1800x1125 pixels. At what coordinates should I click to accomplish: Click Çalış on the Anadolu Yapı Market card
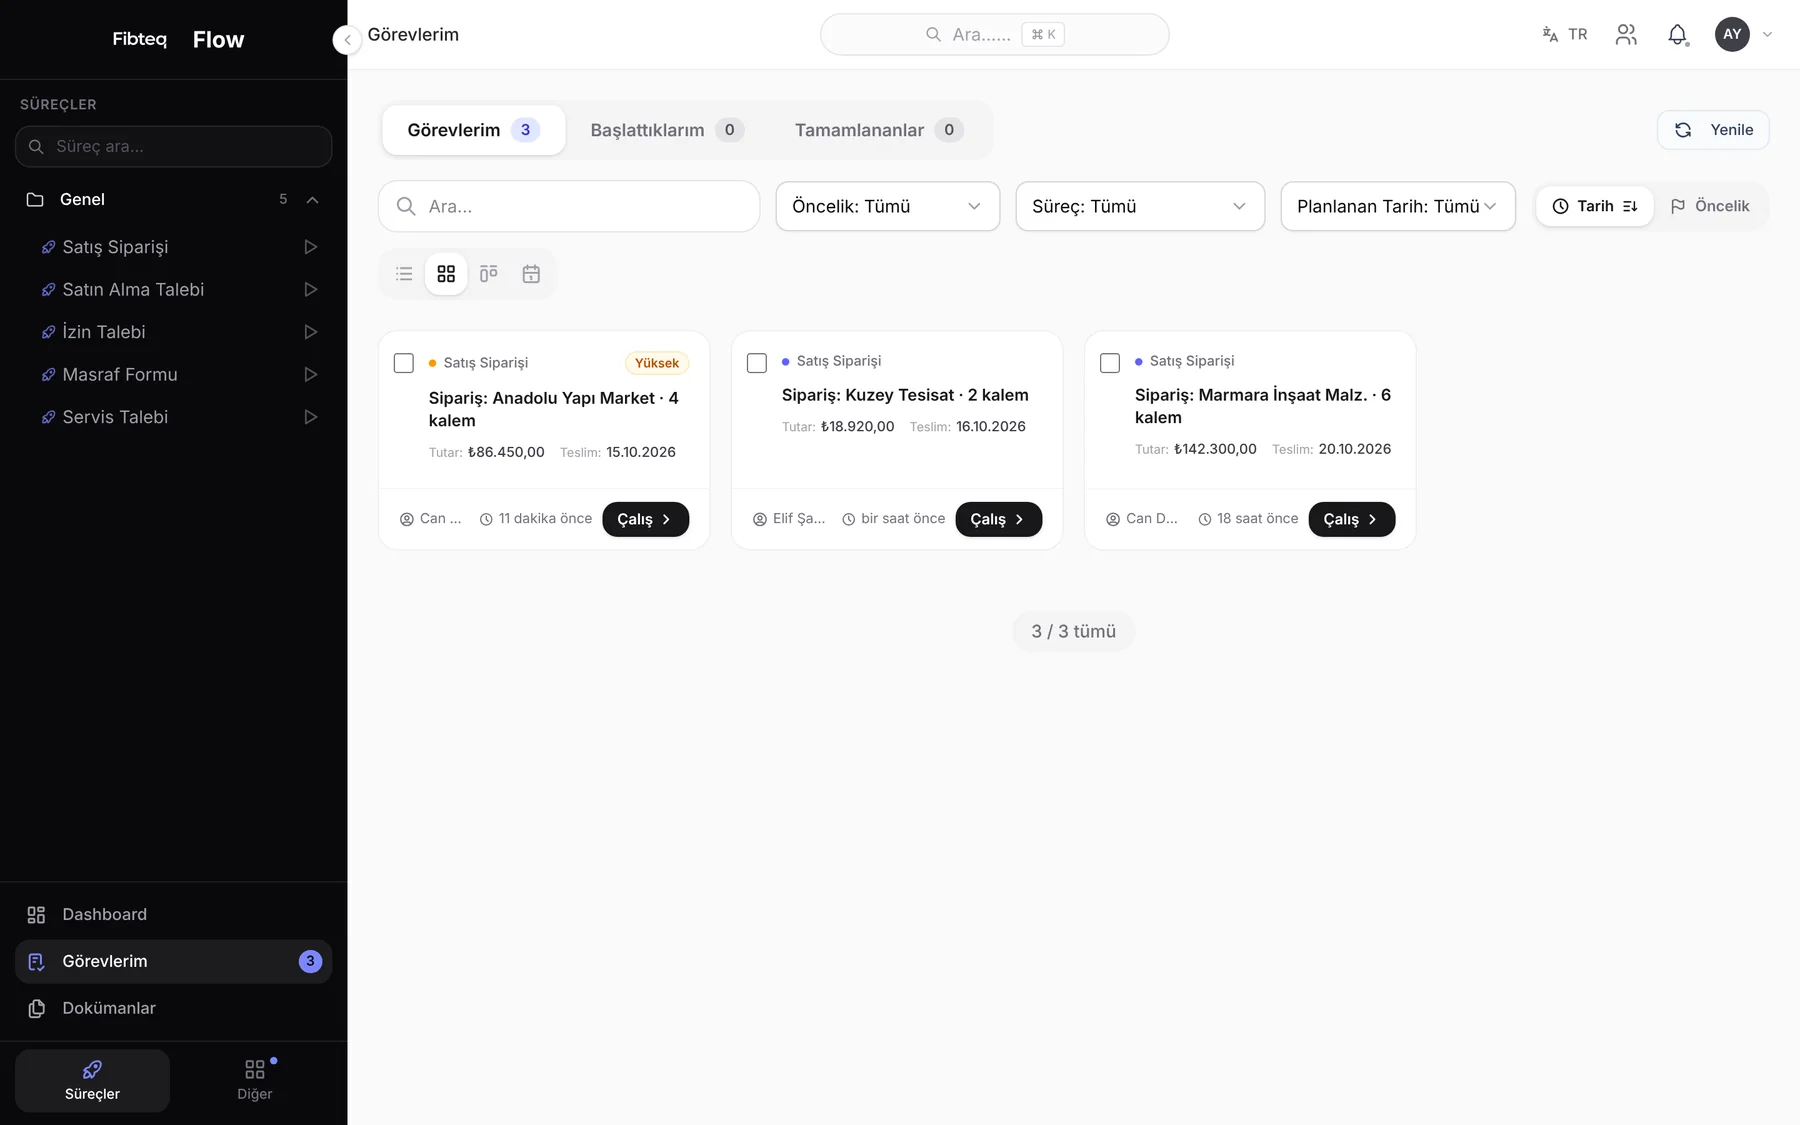tap(645, 519)
